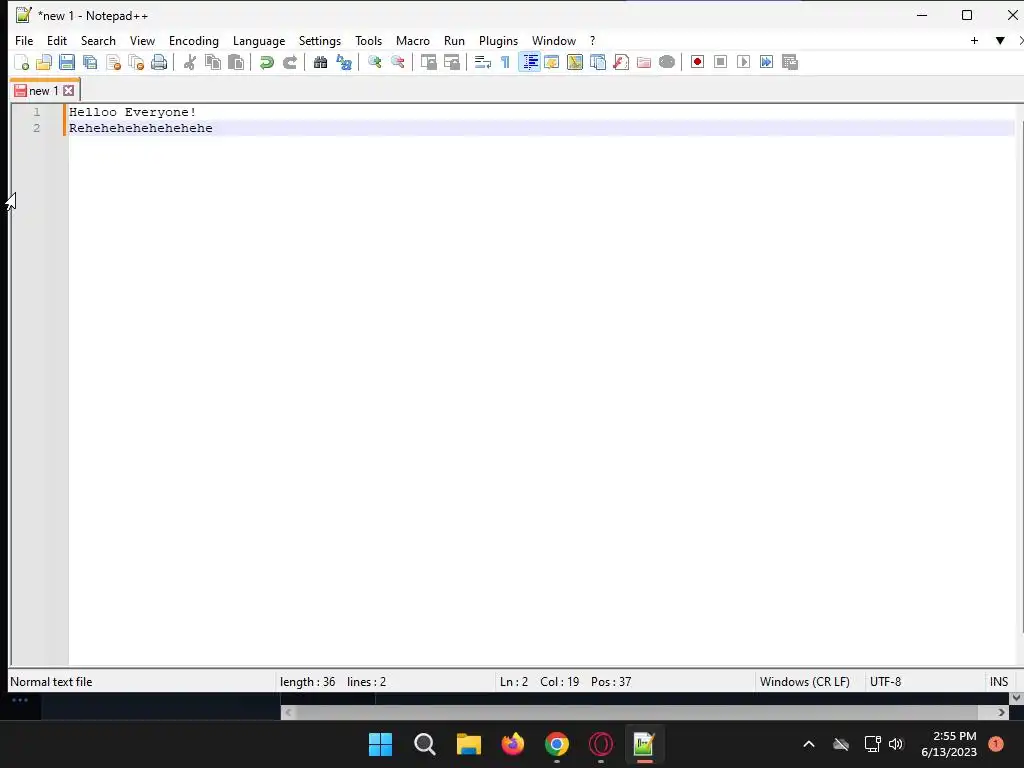Open the Tools menu
The width and height of the screenshot is (1024, 768).
coord(368,40)
